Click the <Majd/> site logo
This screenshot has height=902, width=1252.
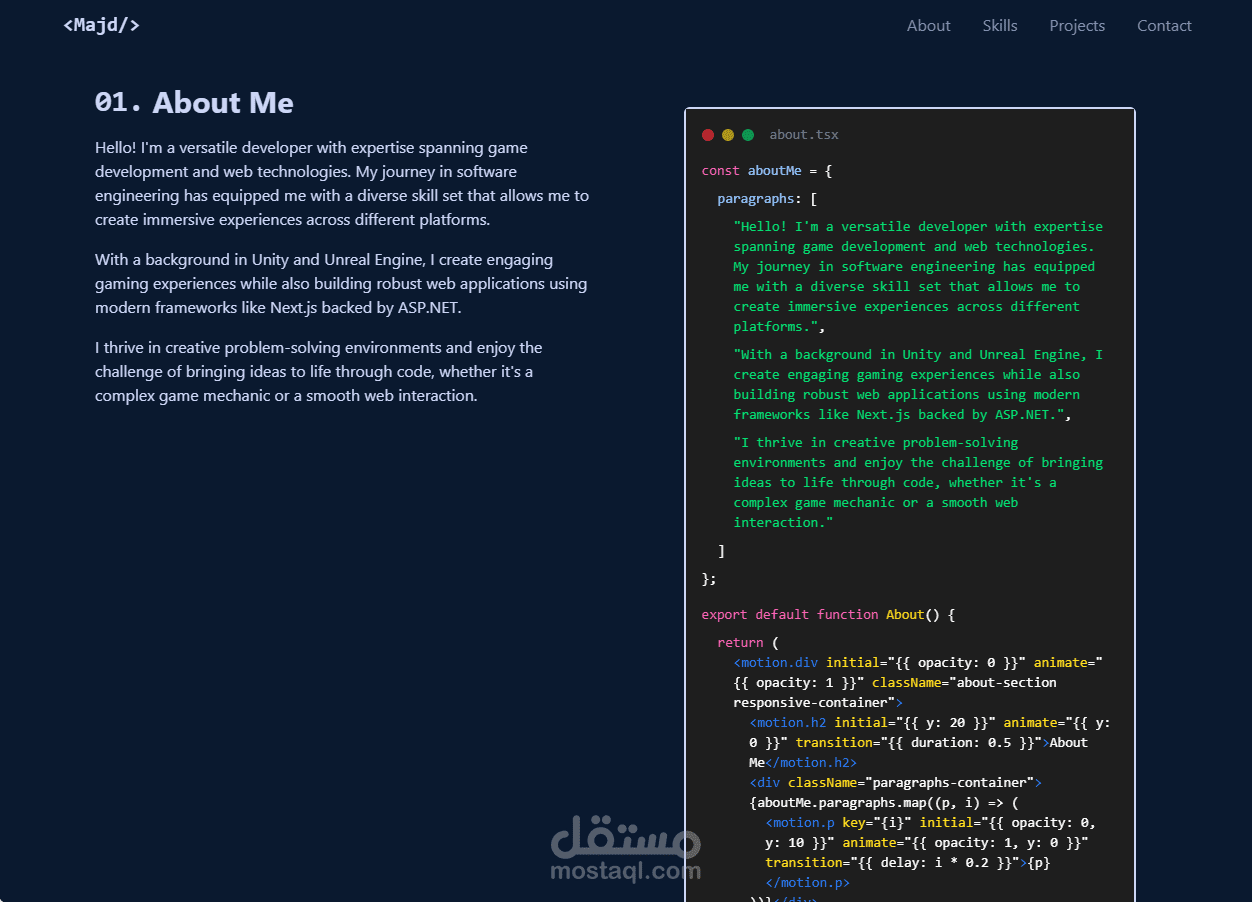pos(101,25)
